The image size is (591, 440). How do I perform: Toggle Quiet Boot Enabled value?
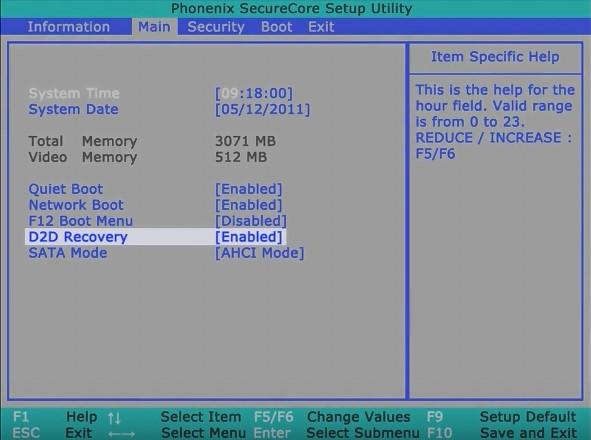tap(248, 189)
